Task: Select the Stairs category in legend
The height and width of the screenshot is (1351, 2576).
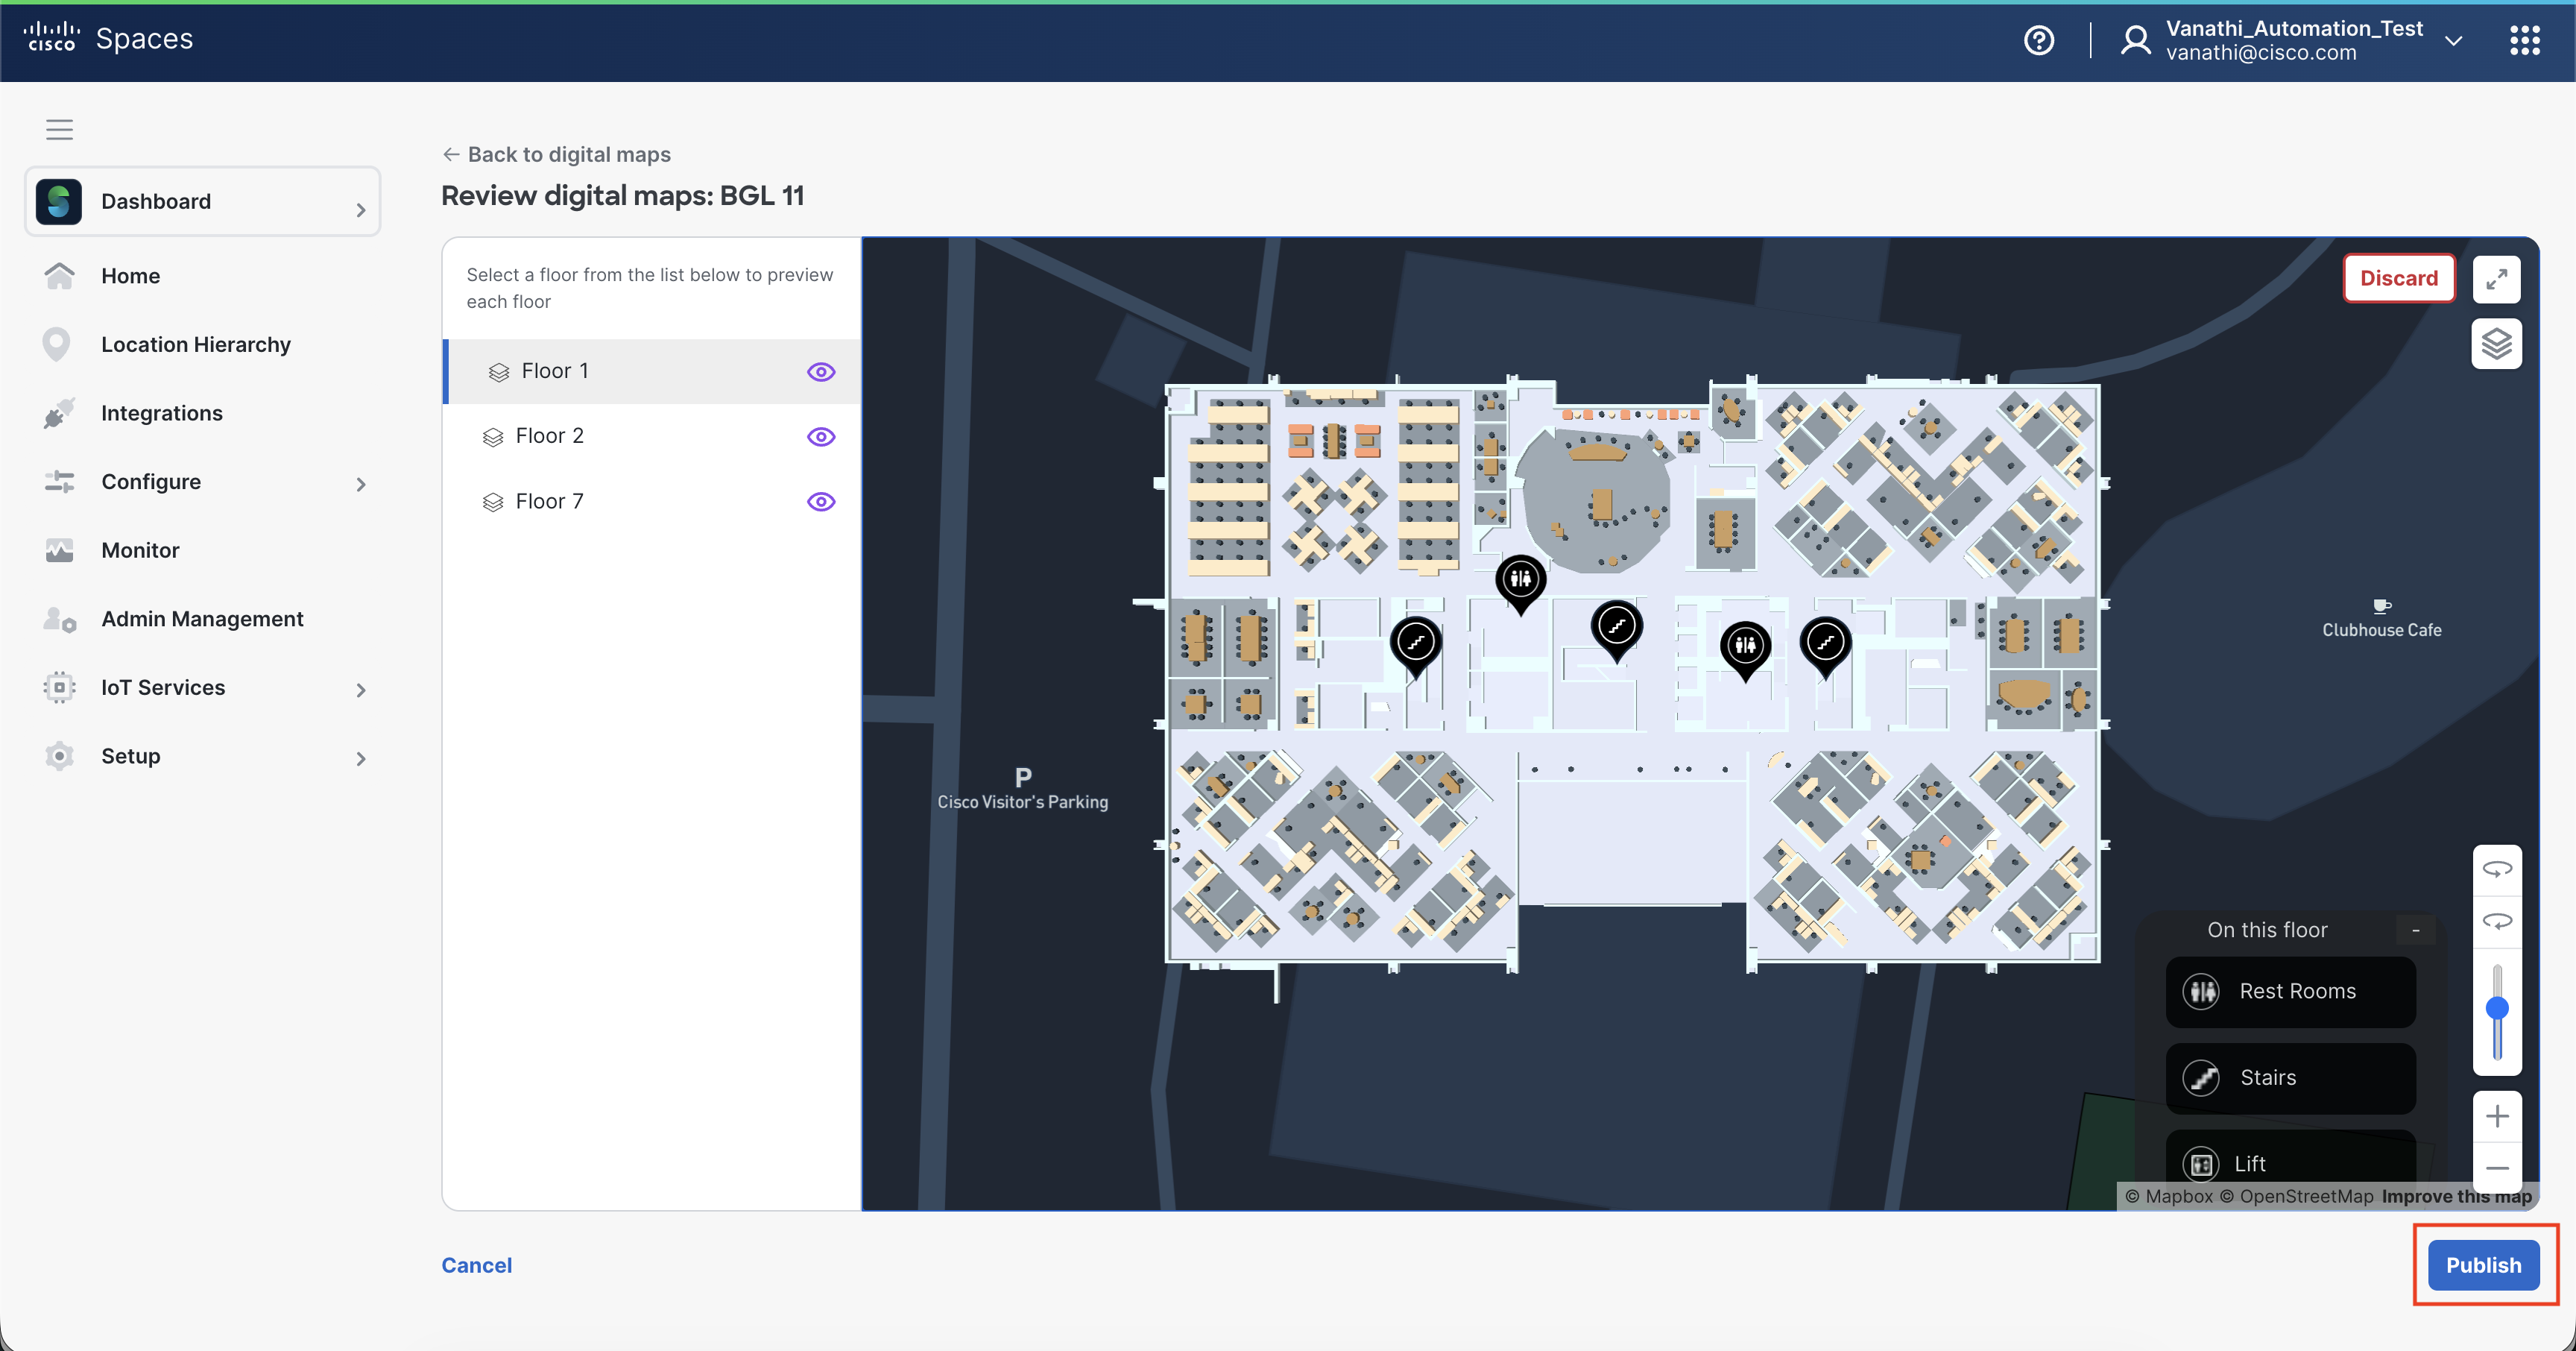Action: coord(2290,1077)
